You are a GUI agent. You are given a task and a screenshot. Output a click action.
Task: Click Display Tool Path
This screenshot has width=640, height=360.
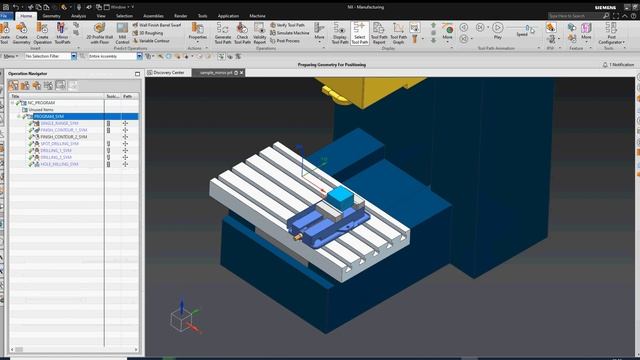340,33
